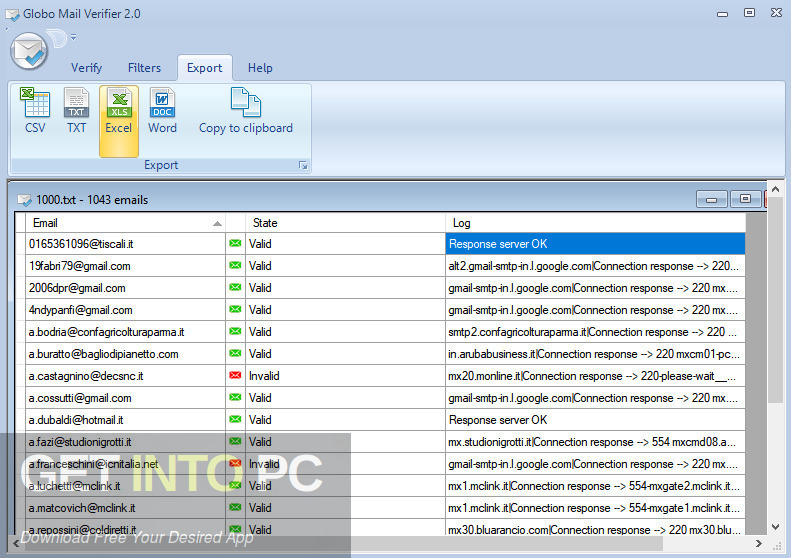This screenshot has width=791, height=558.
Task: Export the list as a CSV file
Action: point(35,110)
